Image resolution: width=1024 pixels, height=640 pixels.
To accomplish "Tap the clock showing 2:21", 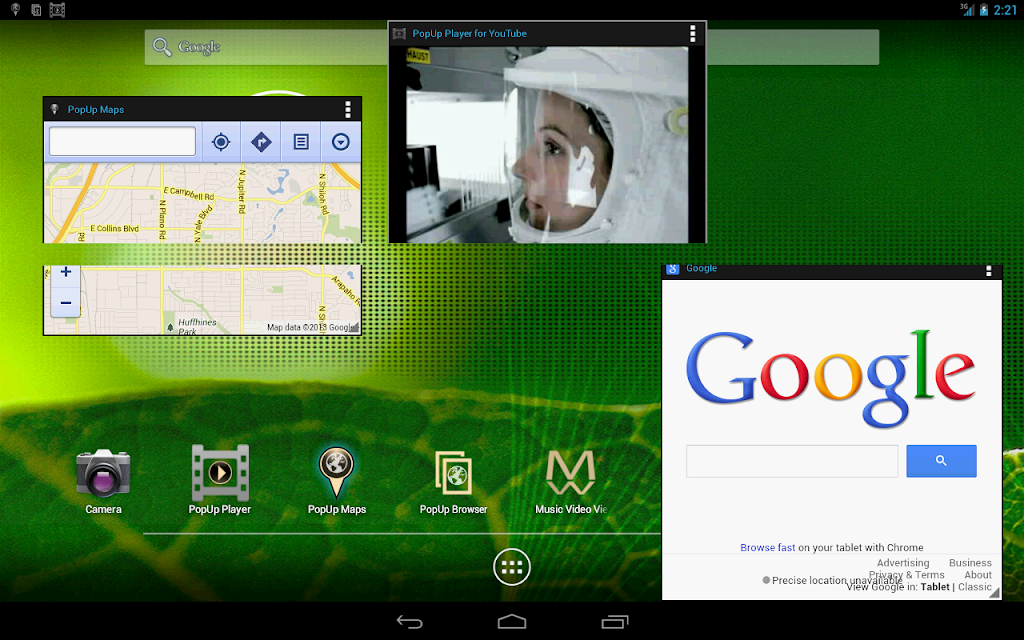I will point(1005,10).
